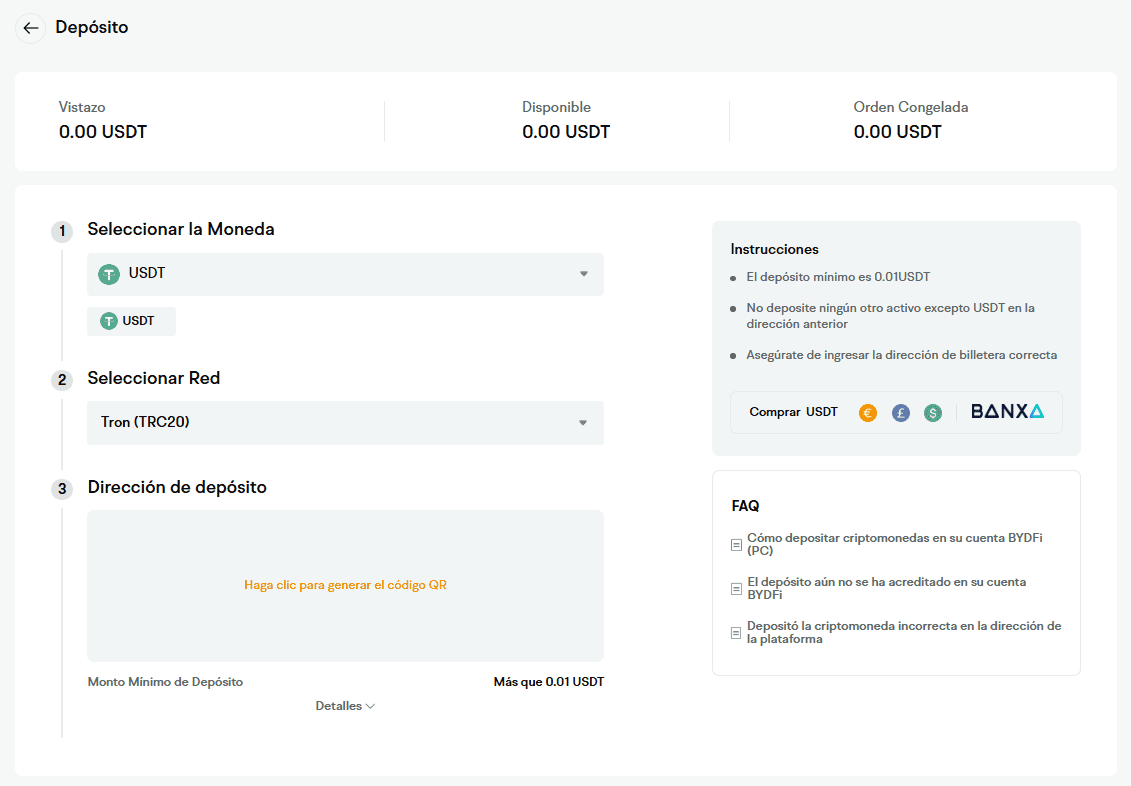Click the Disponible 0.00 USDT balance
The width and height of the screenshot is (1131, 786).
point(566,132)
